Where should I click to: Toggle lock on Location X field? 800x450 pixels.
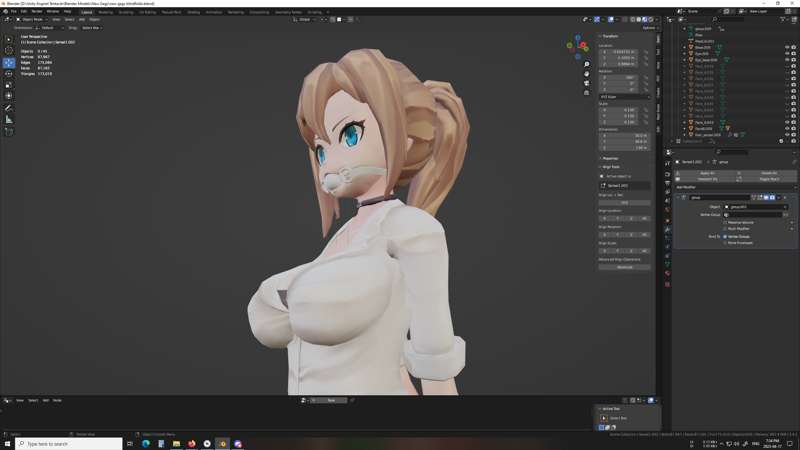coord(646,52)
